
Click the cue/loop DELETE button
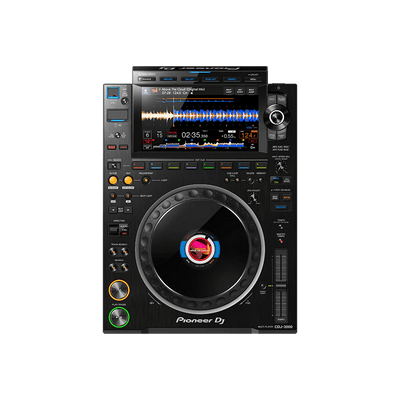coord(251,180)
